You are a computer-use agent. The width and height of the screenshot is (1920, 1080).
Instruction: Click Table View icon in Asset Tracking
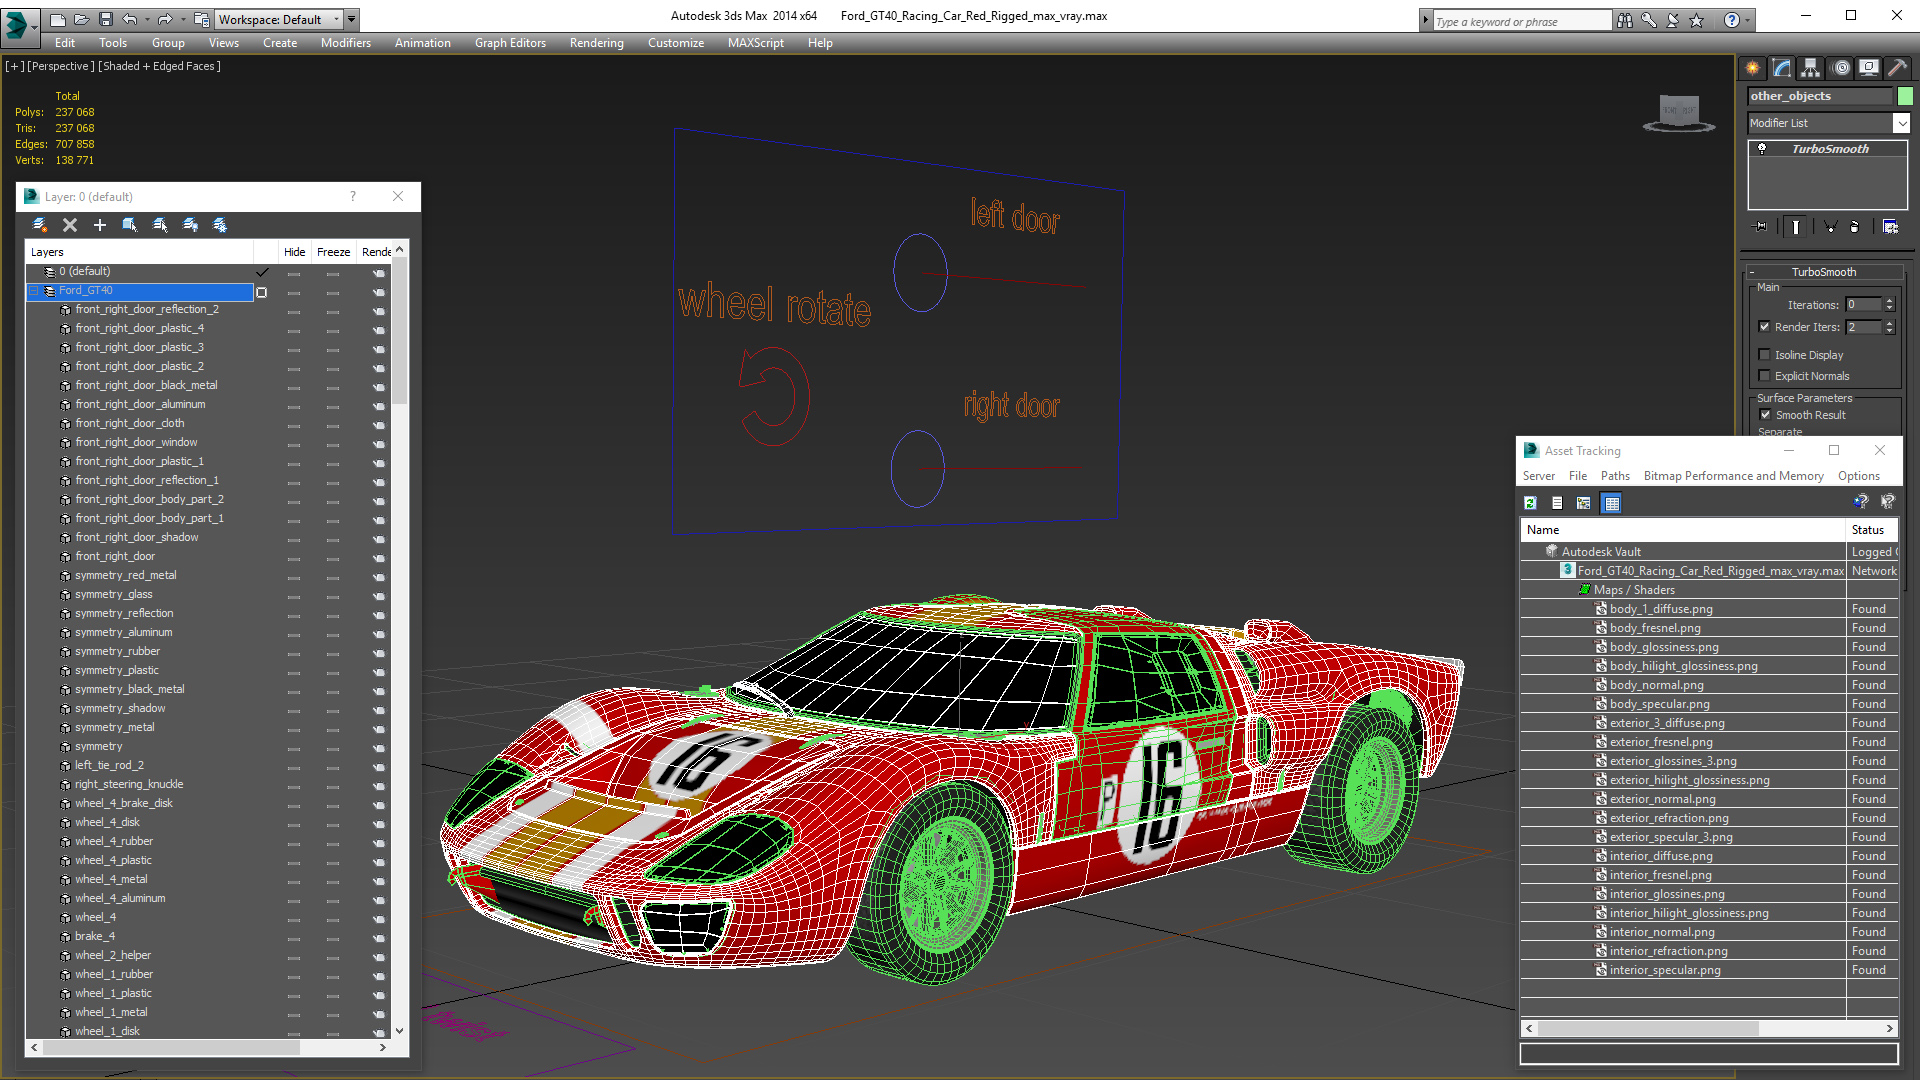point(1611,503)
